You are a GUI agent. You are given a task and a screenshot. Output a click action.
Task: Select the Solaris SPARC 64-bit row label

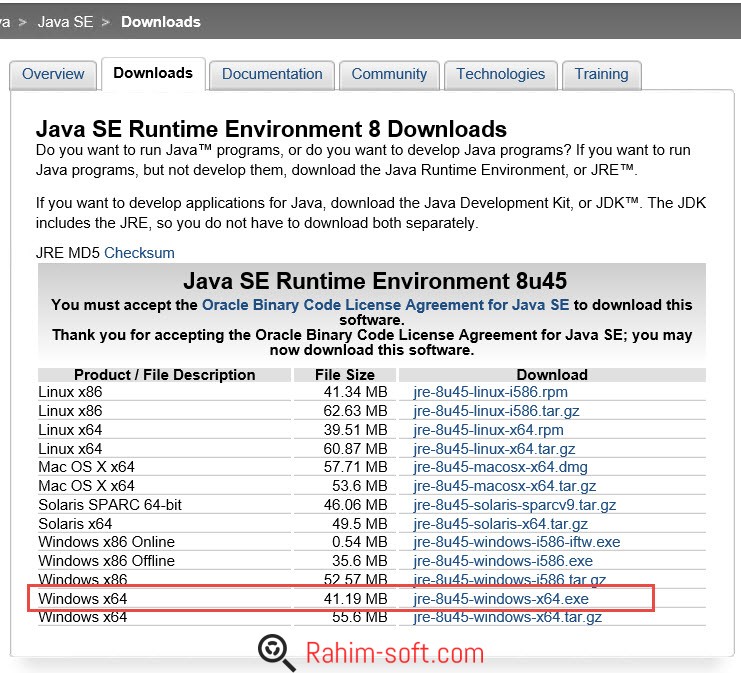(110, 505)
